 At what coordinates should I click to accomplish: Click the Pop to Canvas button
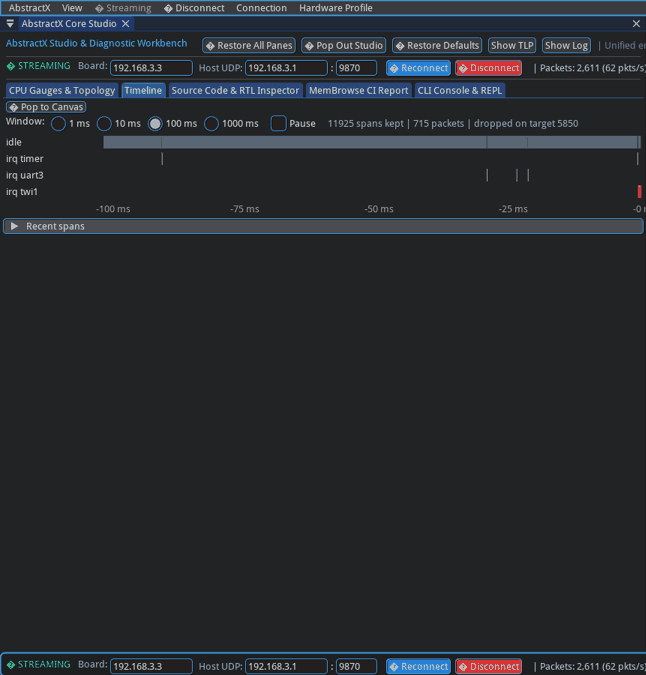[46, 107]
